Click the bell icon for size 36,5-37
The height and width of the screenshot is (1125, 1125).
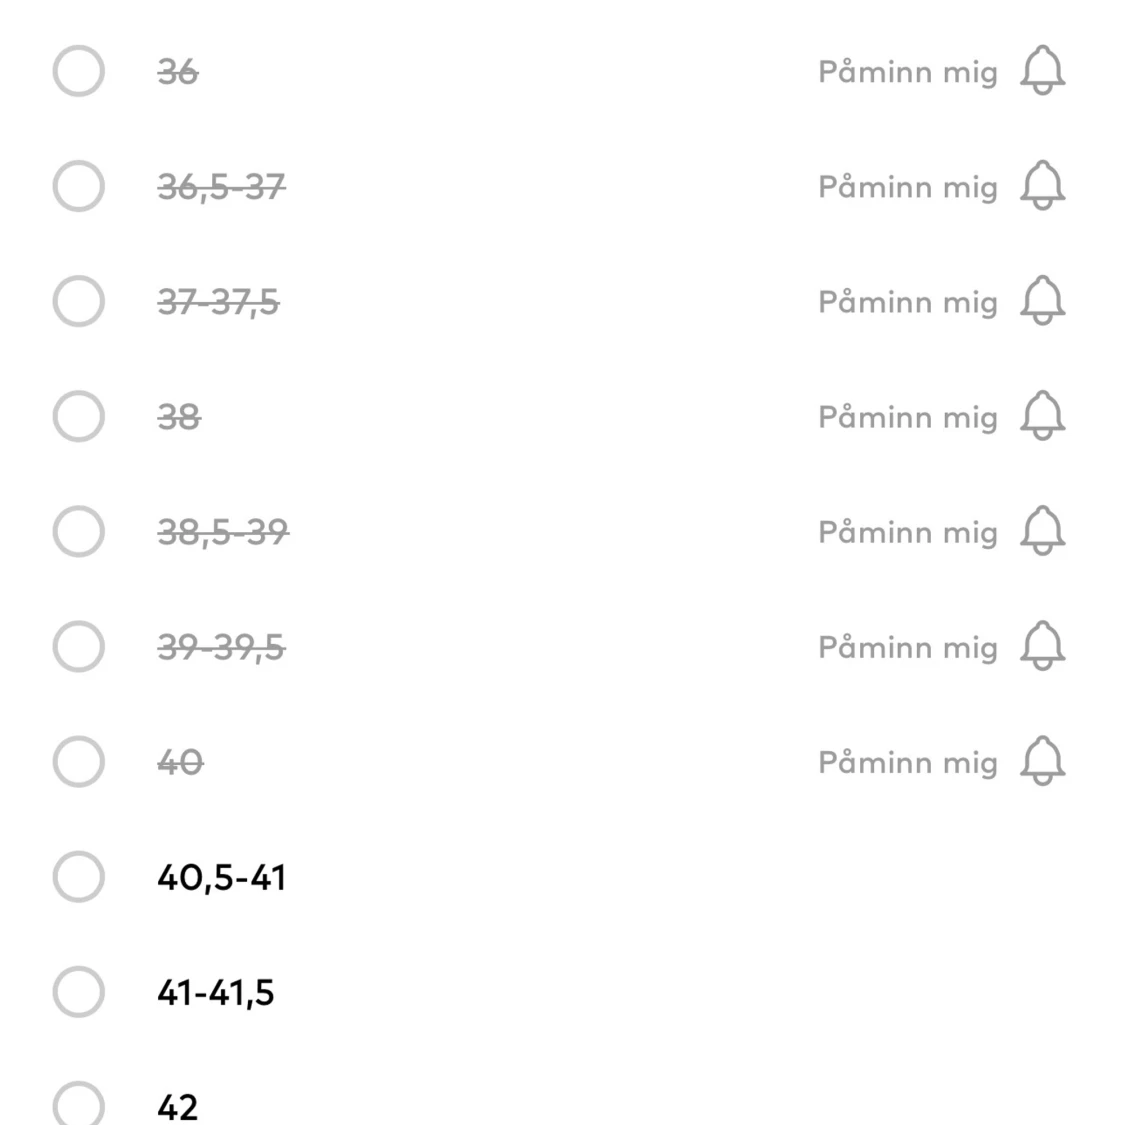(1042, 186)
